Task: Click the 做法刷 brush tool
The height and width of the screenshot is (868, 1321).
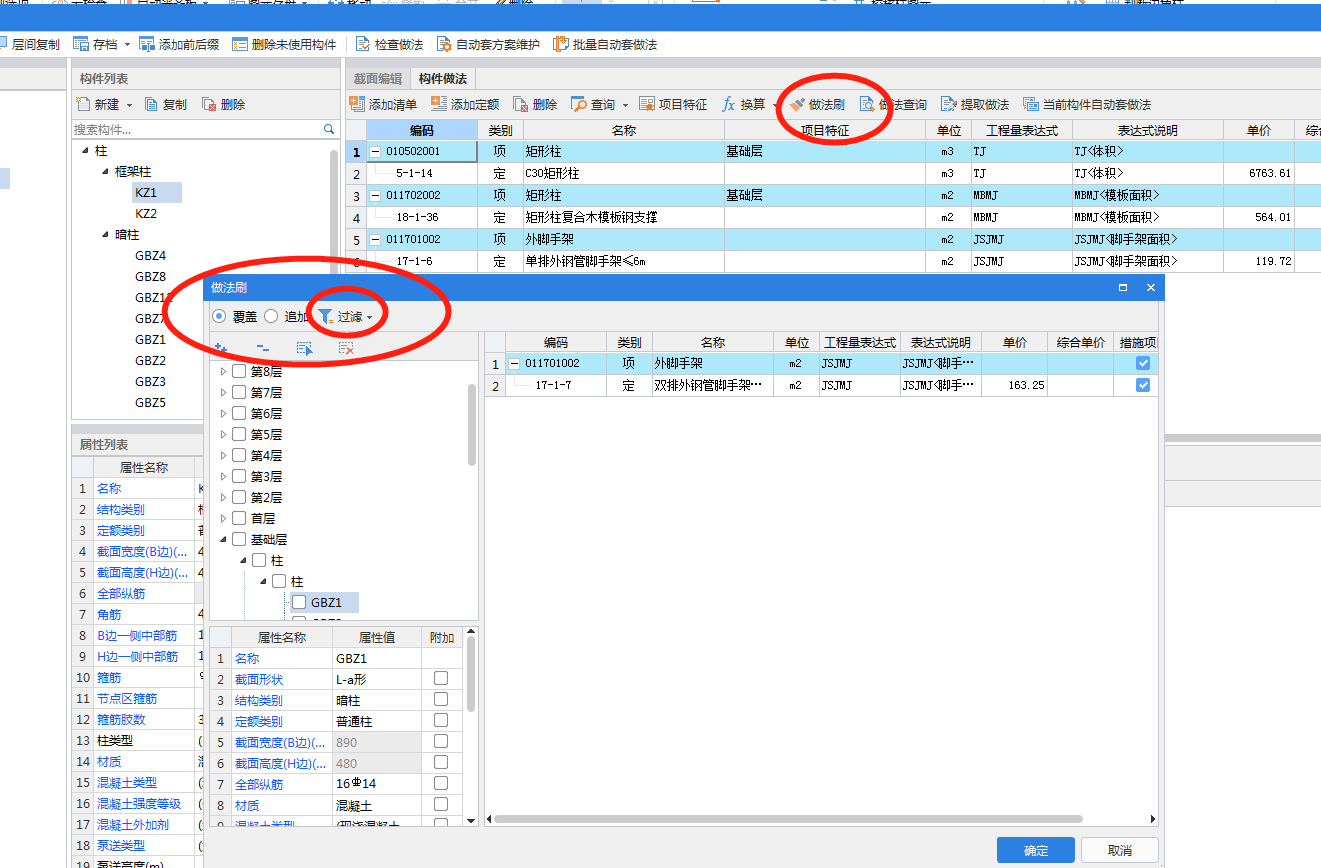Action: [817, 104]
